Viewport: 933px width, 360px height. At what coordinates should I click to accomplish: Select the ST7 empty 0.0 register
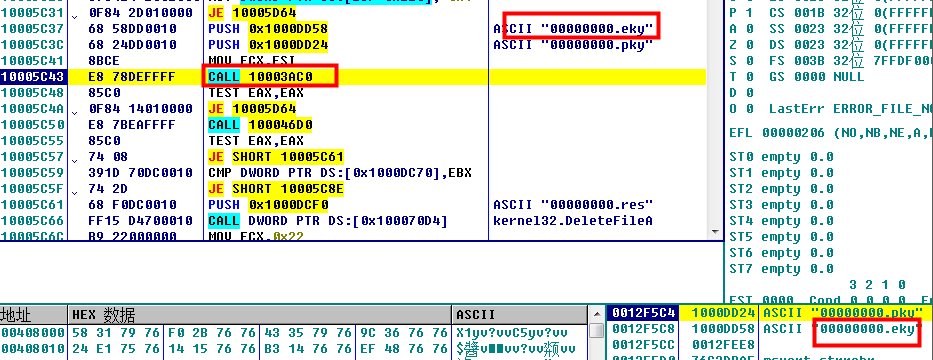point(781,269)
